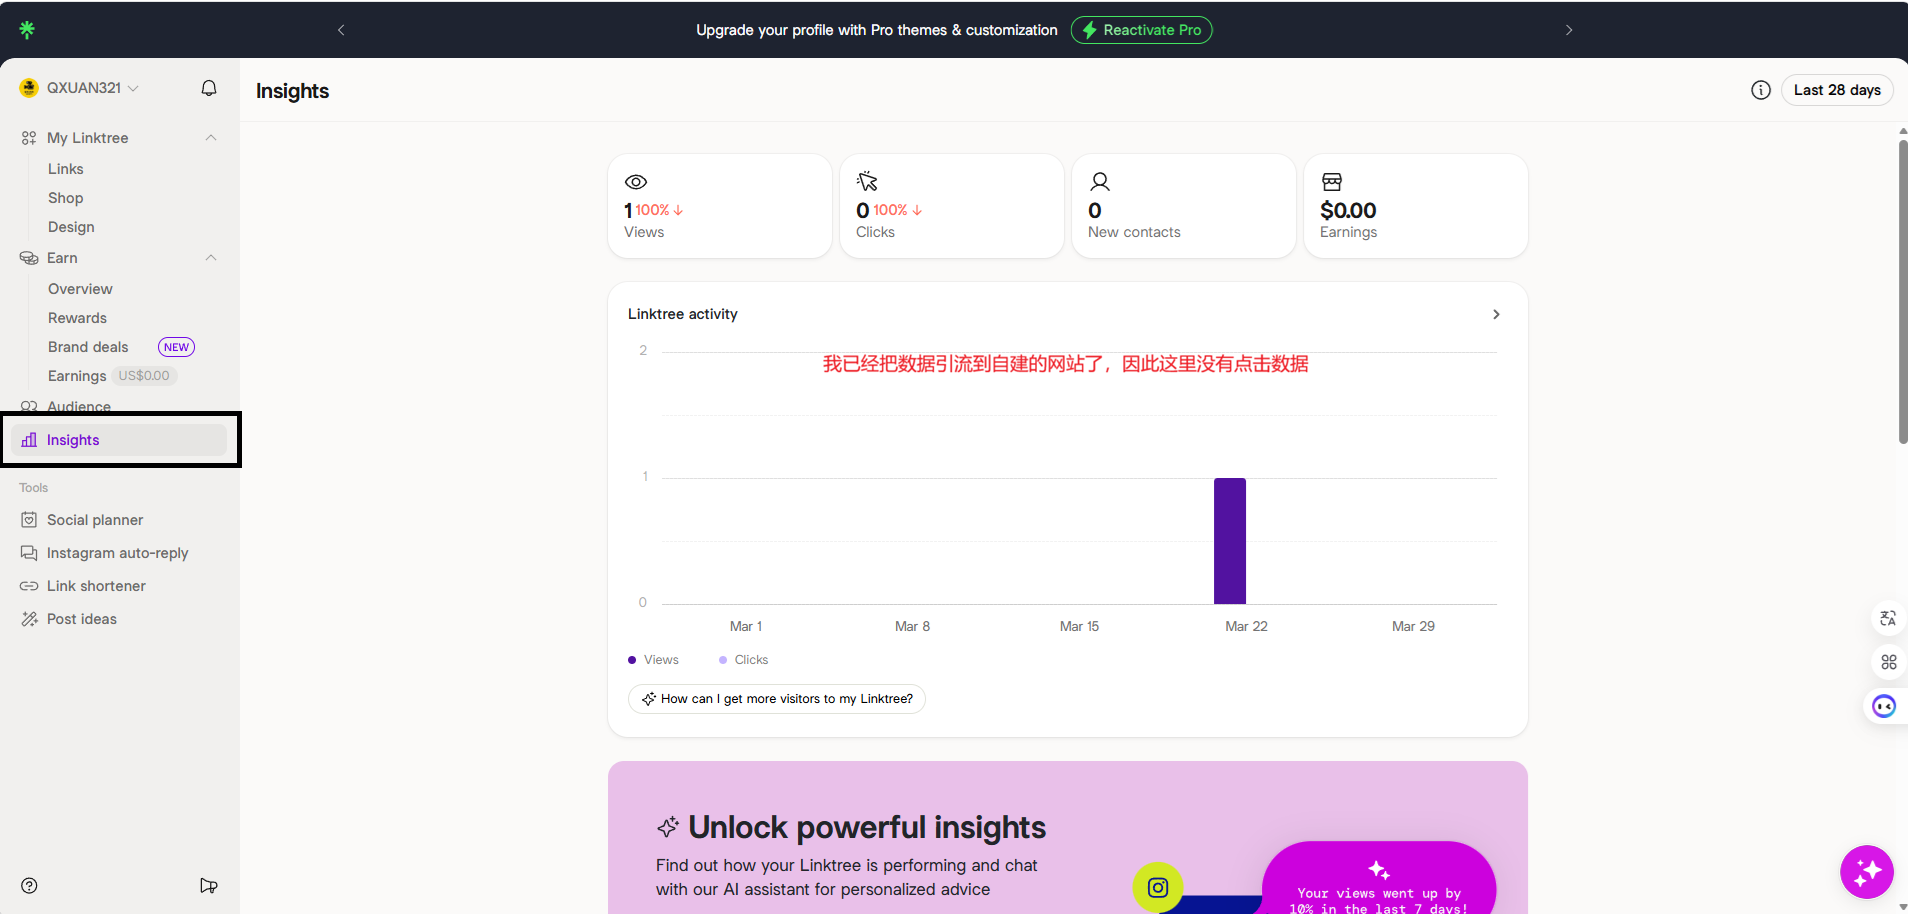This screenshot has width=1908, height=914.
Task: Click the Instagram icon in the insights banner
Action: [1157, 886]
